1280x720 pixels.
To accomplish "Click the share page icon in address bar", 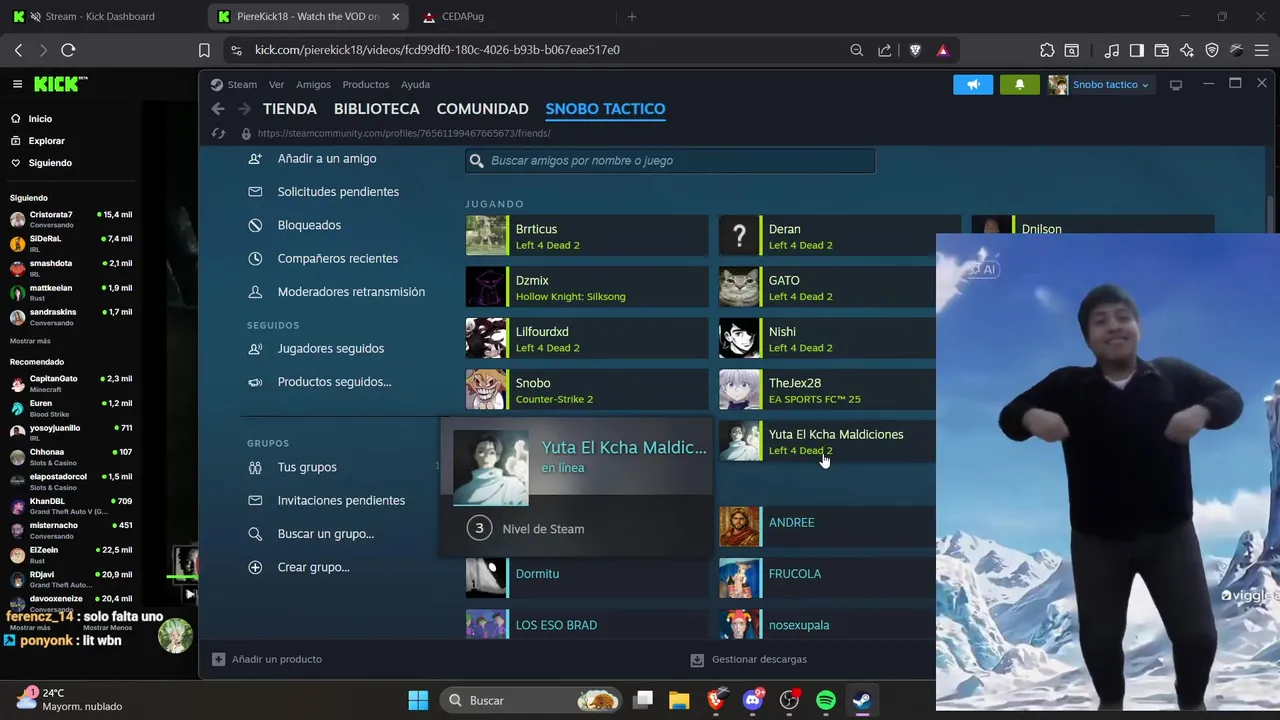I will point(884,50).
